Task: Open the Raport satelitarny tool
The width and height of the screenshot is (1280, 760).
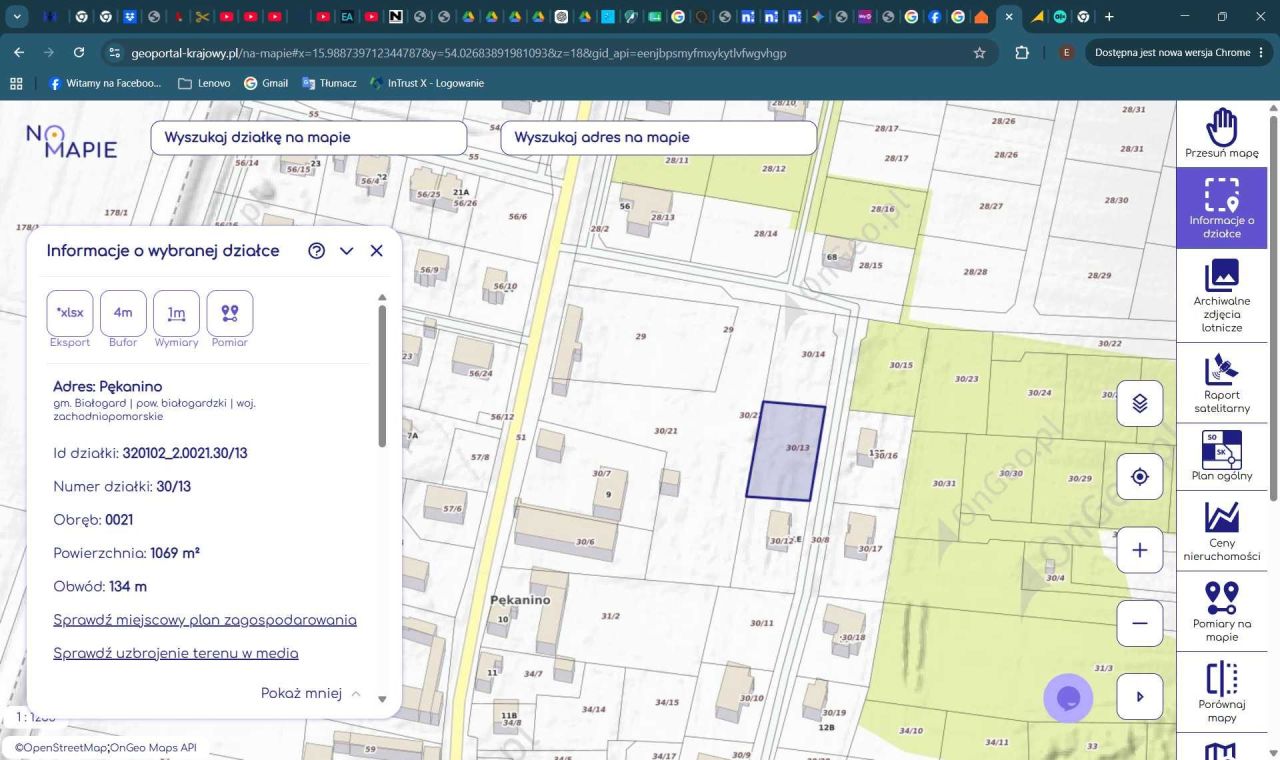Action: tap(1221, 383)
